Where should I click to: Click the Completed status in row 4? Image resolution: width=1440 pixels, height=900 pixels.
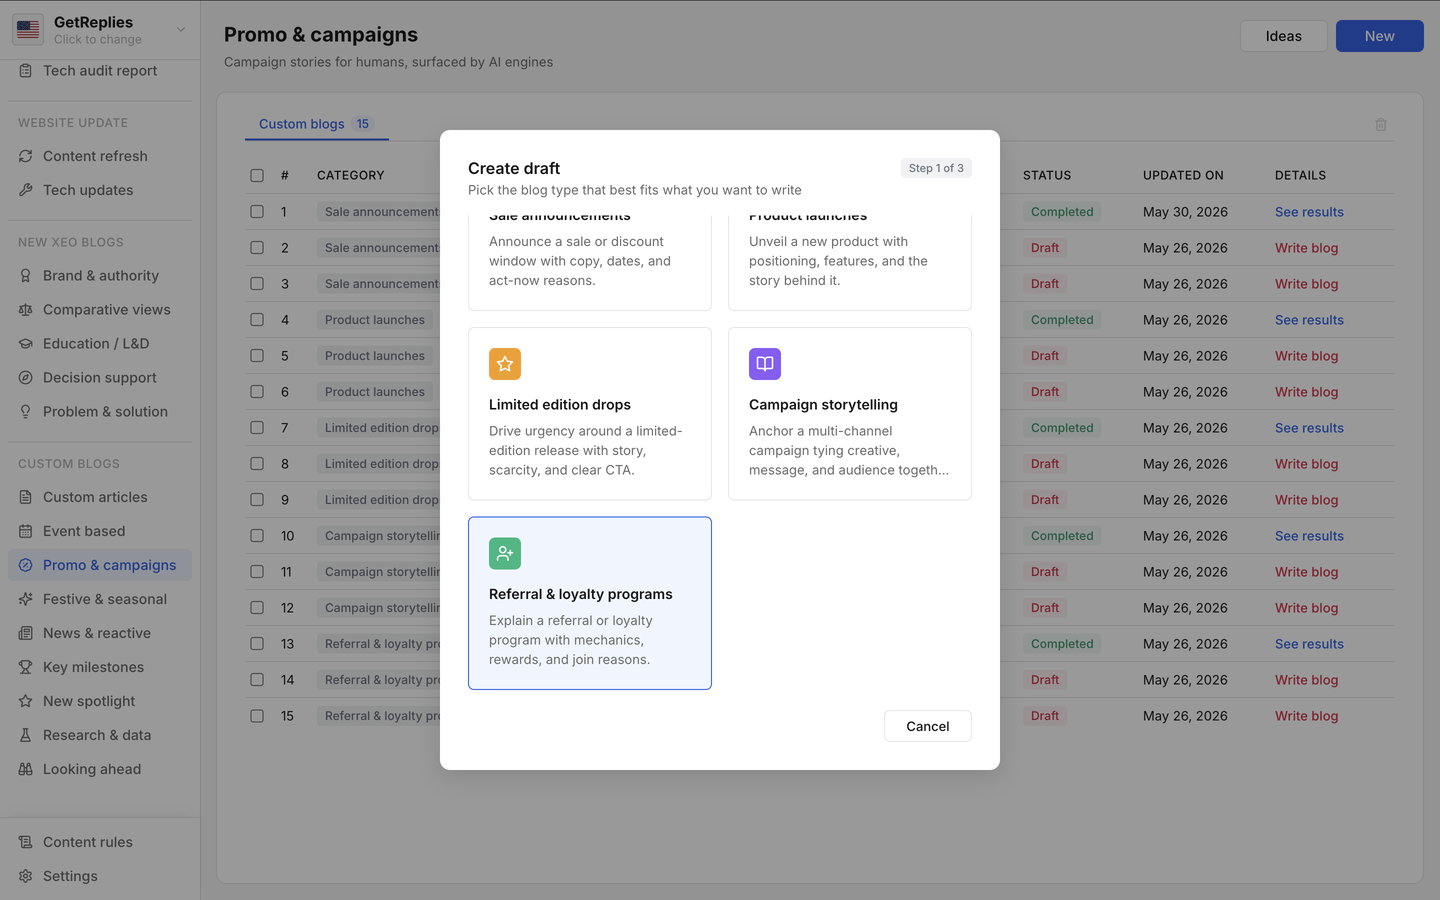pos(1062,320)
